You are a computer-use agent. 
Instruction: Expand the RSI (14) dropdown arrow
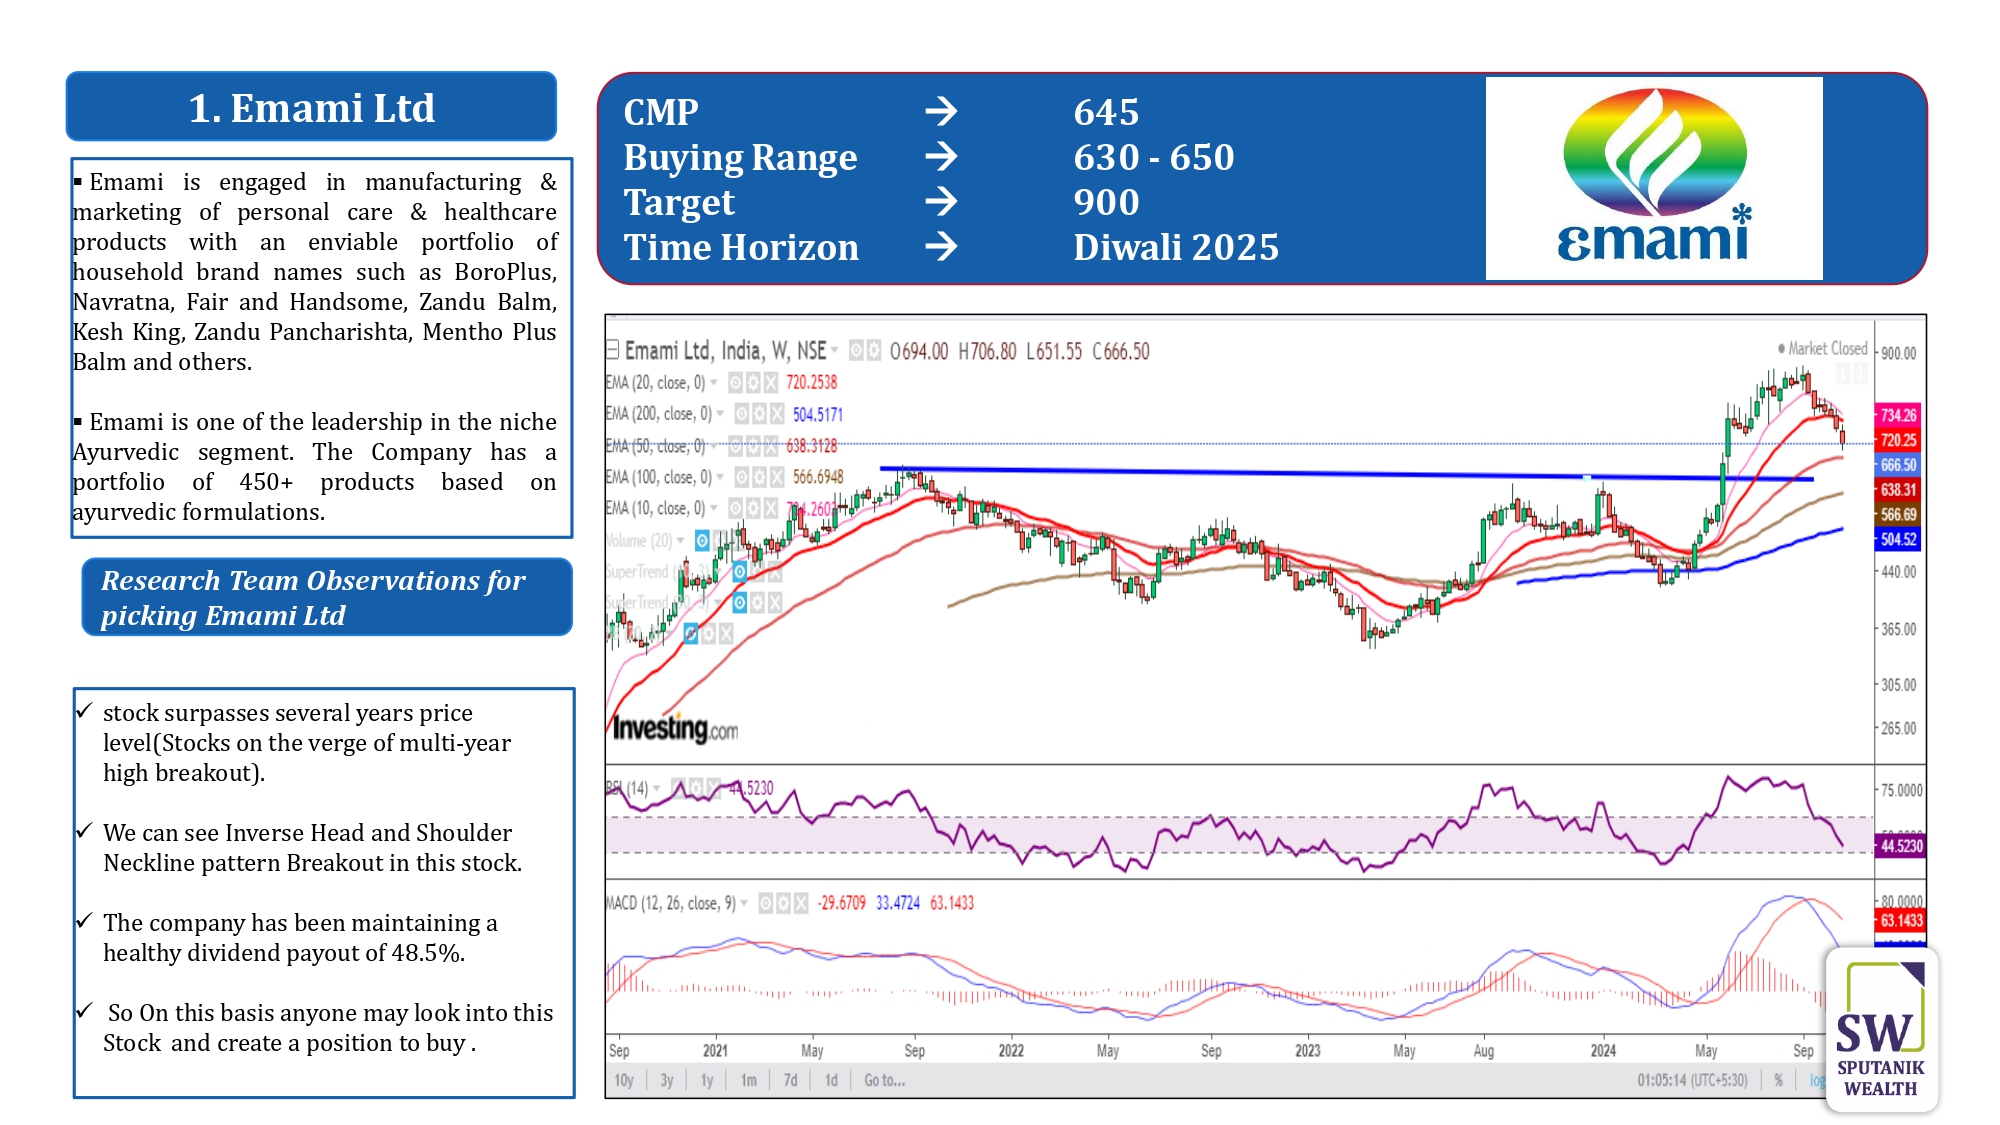657,788
